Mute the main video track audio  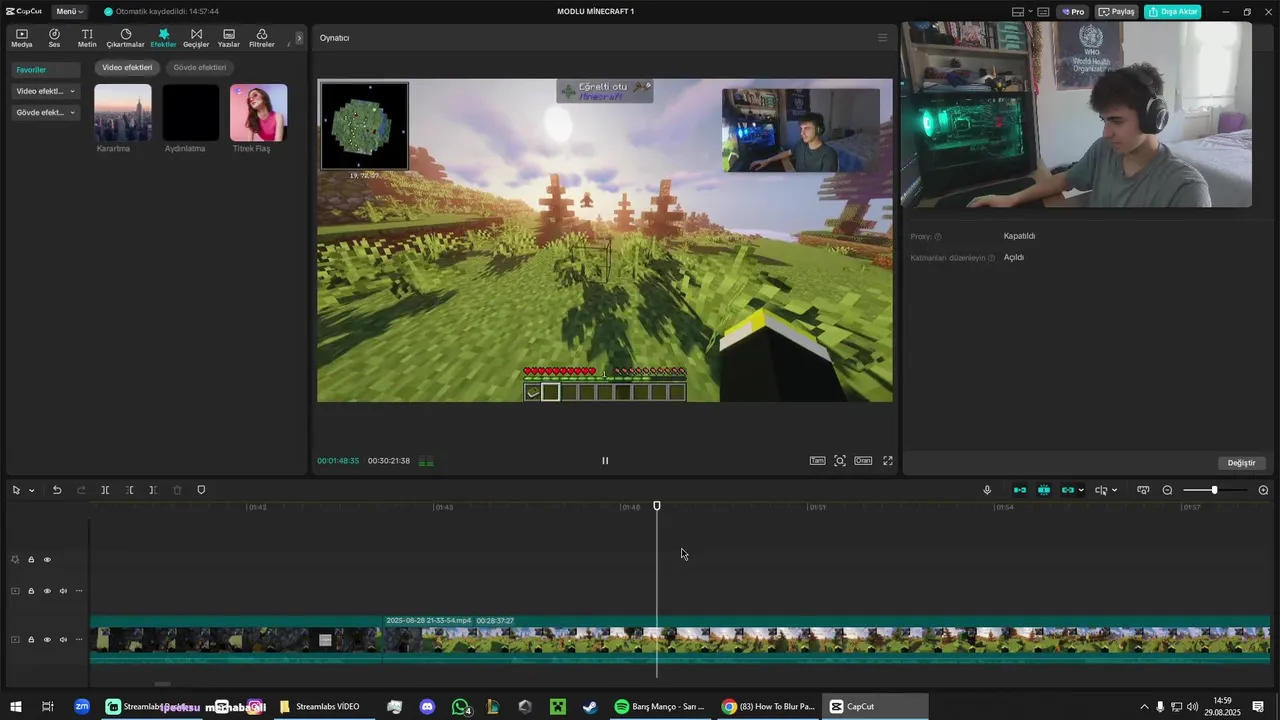[x=63, y=640]
